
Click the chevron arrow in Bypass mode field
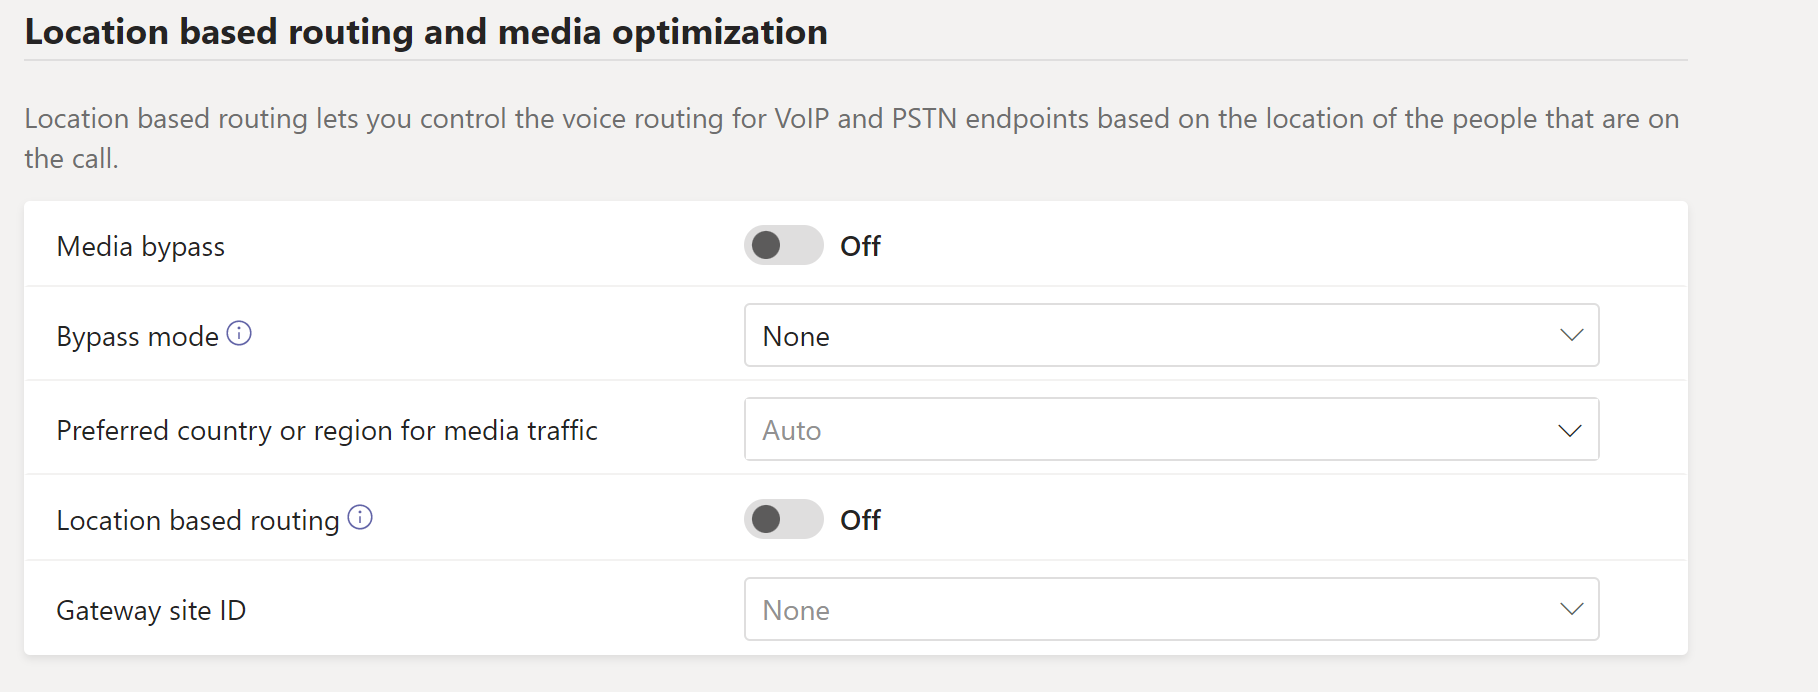1571,335
